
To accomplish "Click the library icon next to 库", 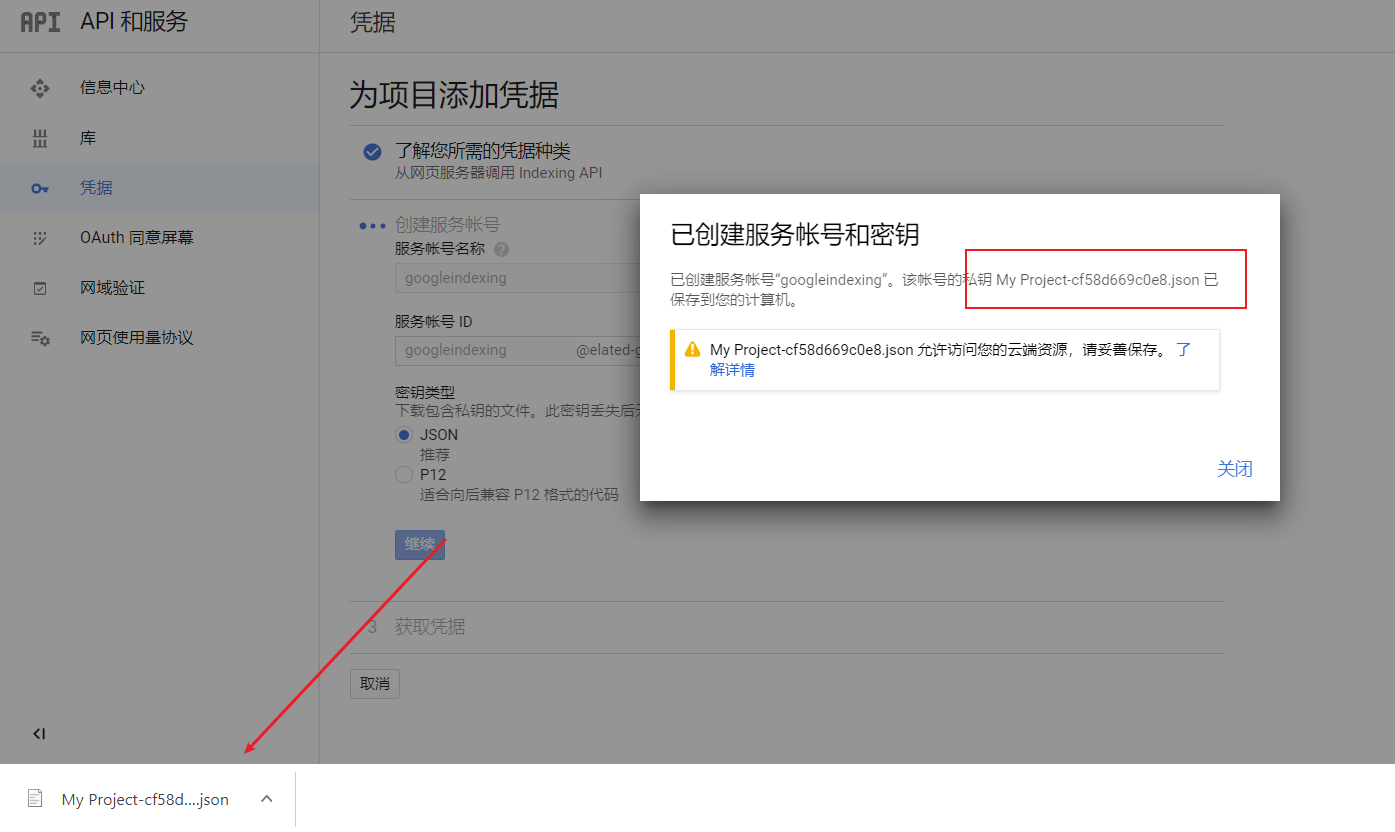I will [40, 138].
